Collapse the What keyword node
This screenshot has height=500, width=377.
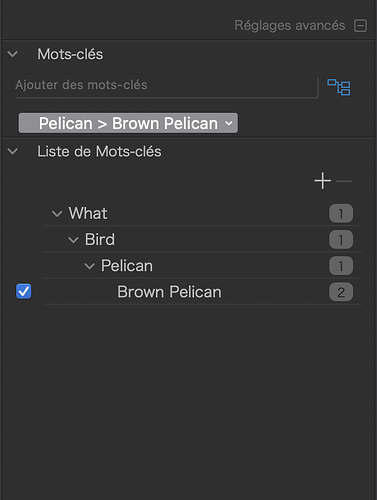point(57,213)
